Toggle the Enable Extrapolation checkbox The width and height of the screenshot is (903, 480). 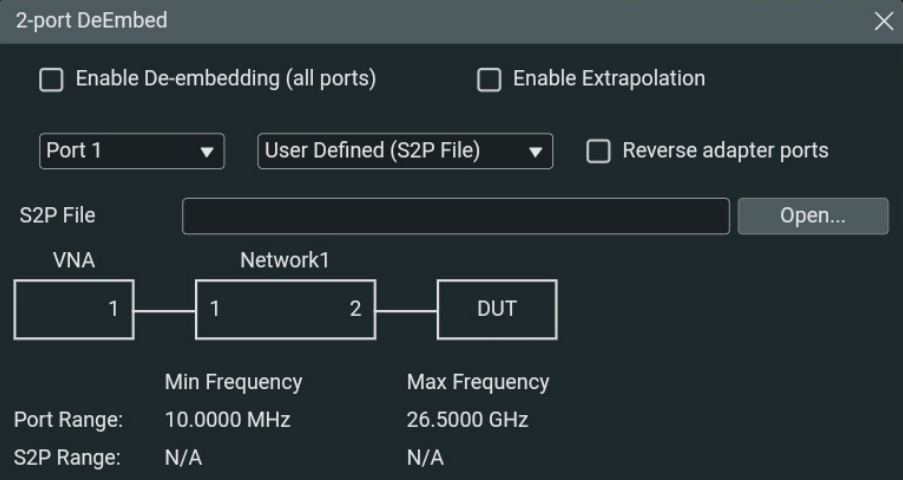click(489, 80)
